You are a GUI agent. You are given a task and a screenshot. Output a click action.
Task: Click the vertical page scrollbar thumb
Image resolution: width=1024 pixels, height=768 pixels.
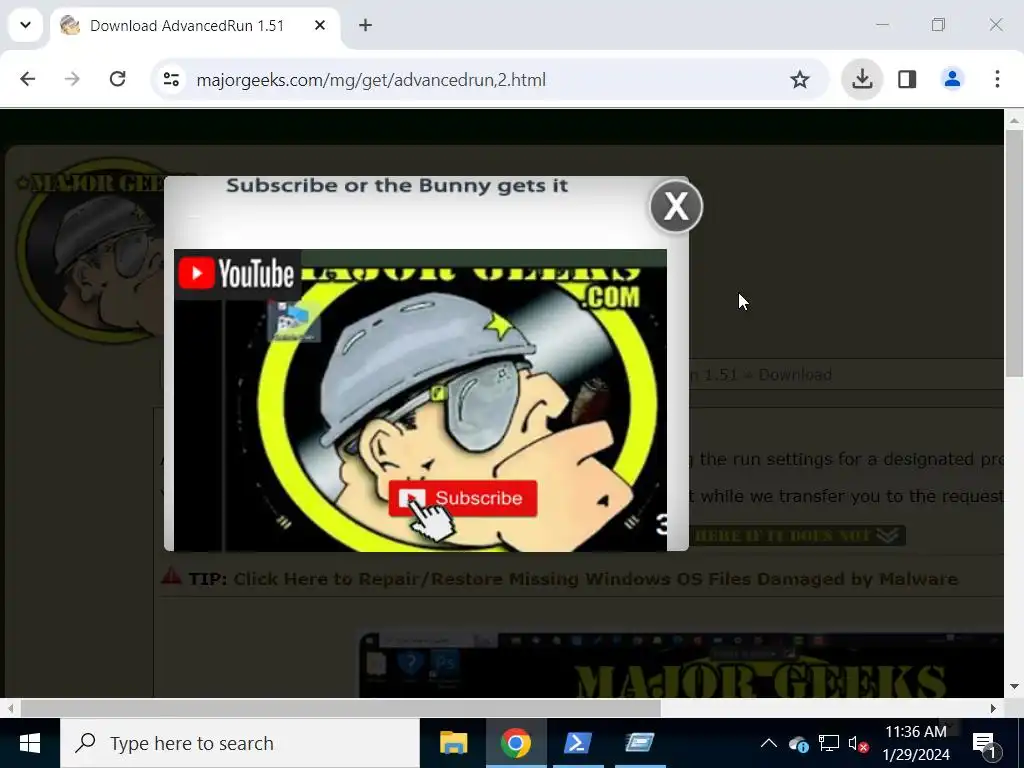1014,253
